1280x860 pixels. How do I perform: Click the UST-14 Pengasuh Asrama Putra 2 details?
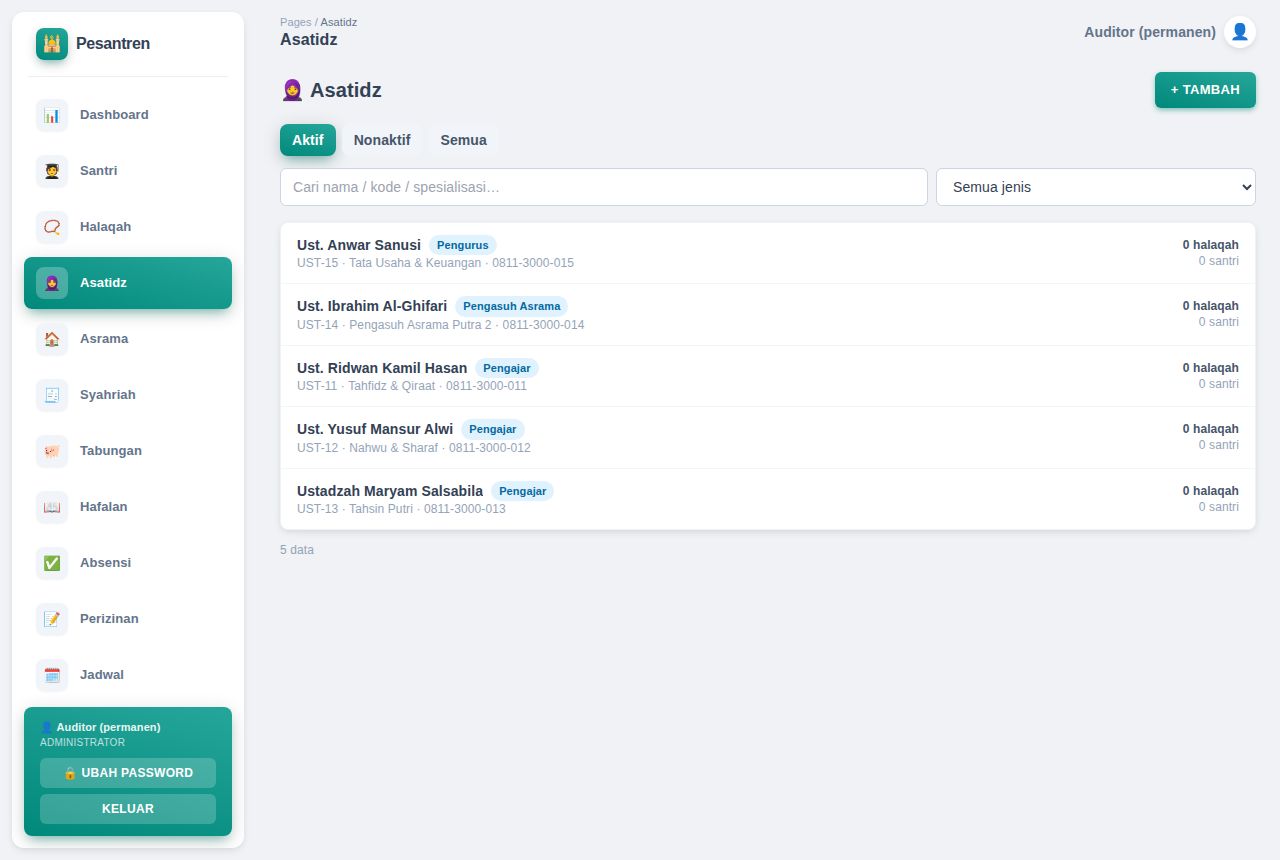pyautogui.click(x=441, y=325)
